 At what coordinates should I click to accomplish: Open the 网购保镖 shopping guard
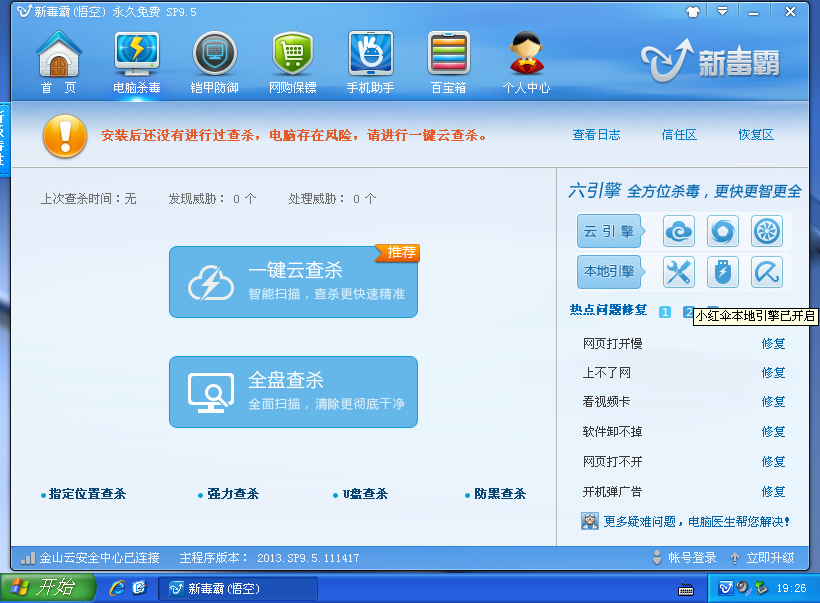pyautogui.click(x=292, y=62)
